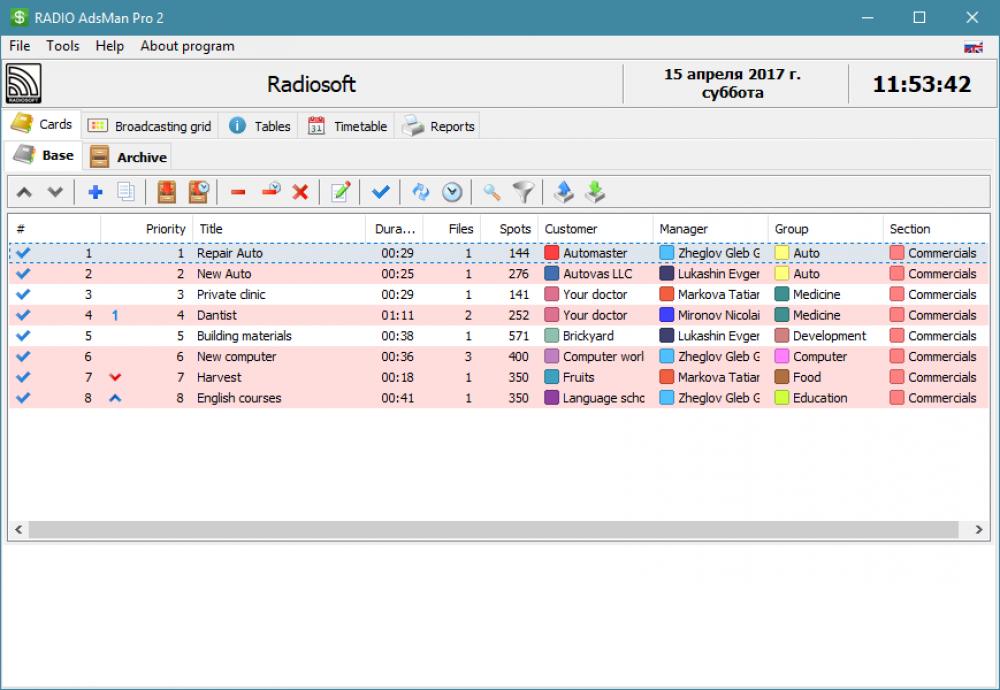Open the Tools menu
The height and width of the screenshot is (690, 1000).
click(62, 46)
